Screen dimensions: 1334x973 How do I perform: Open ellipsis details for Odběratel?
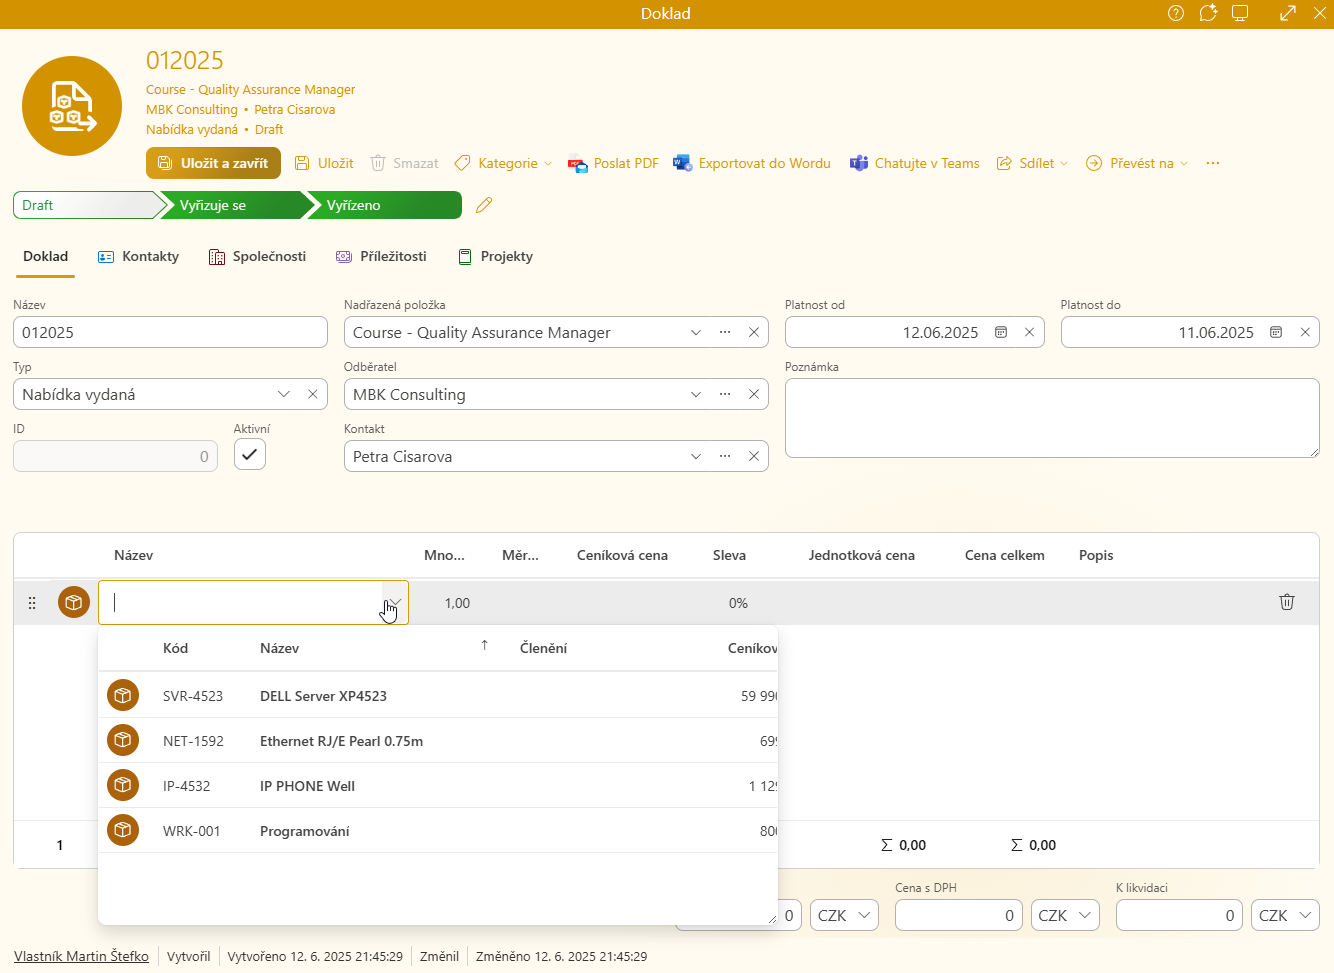click(725, 394)
